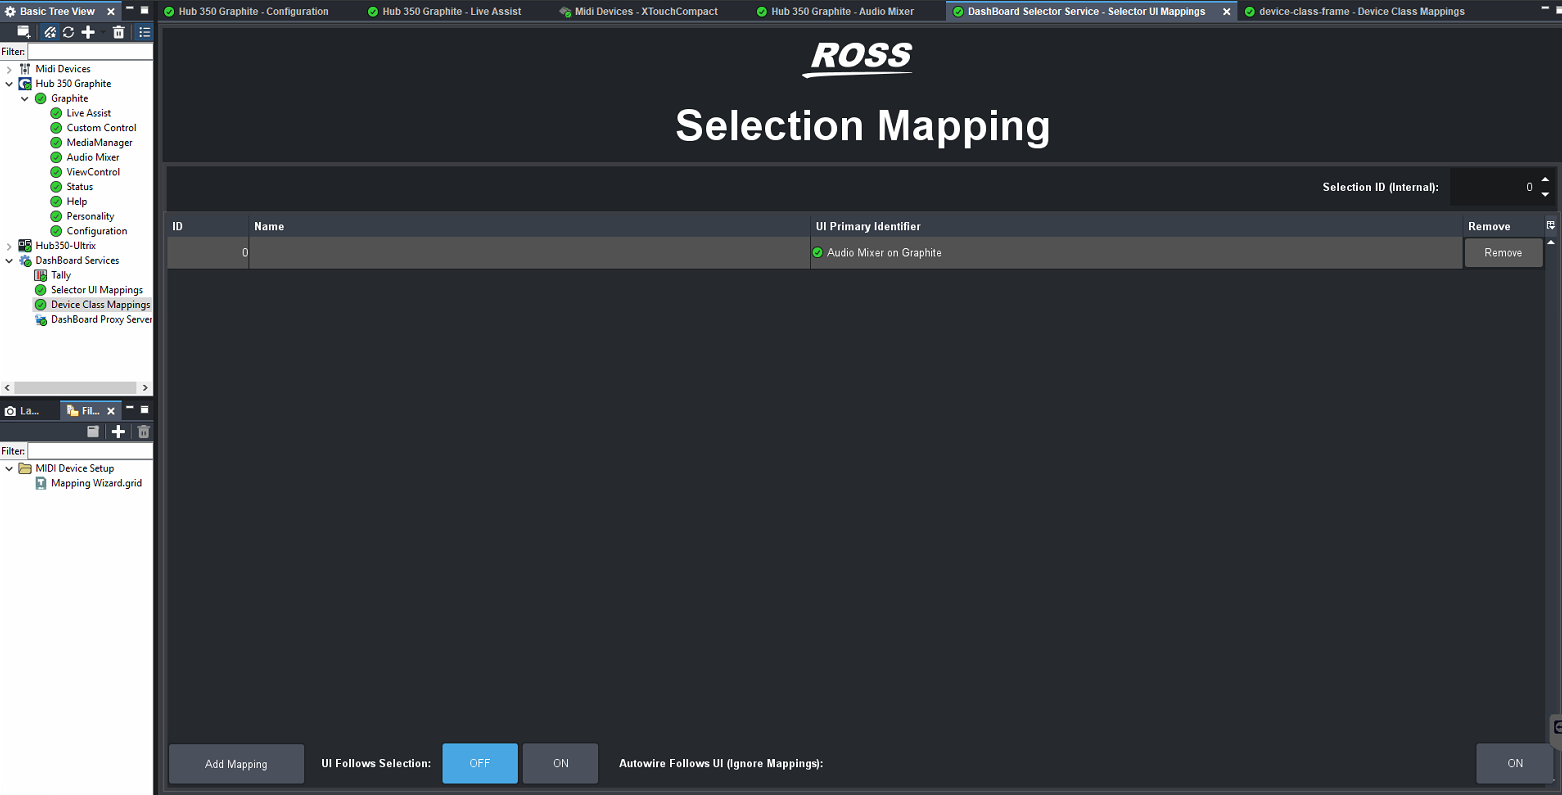Click the Audio Mixer on Graphite cell
The image size is (1562, 795).
(x=1136, y=253)
